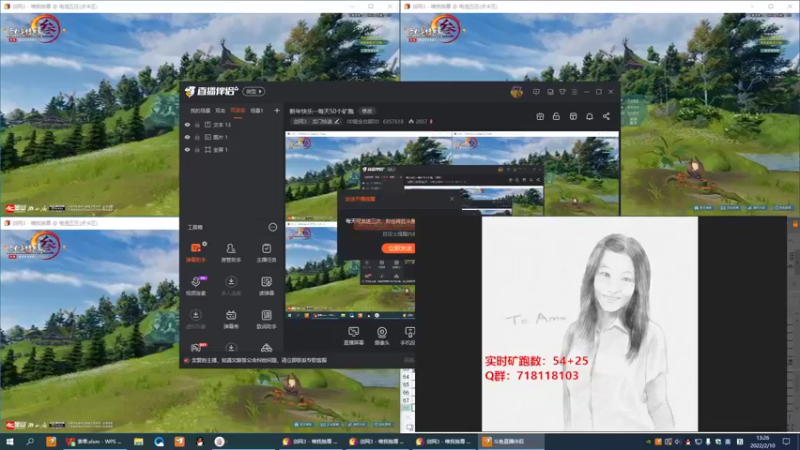Select the 全屏 1 layer row
This screenshot has width=800, height=450.
pos(232,149)
